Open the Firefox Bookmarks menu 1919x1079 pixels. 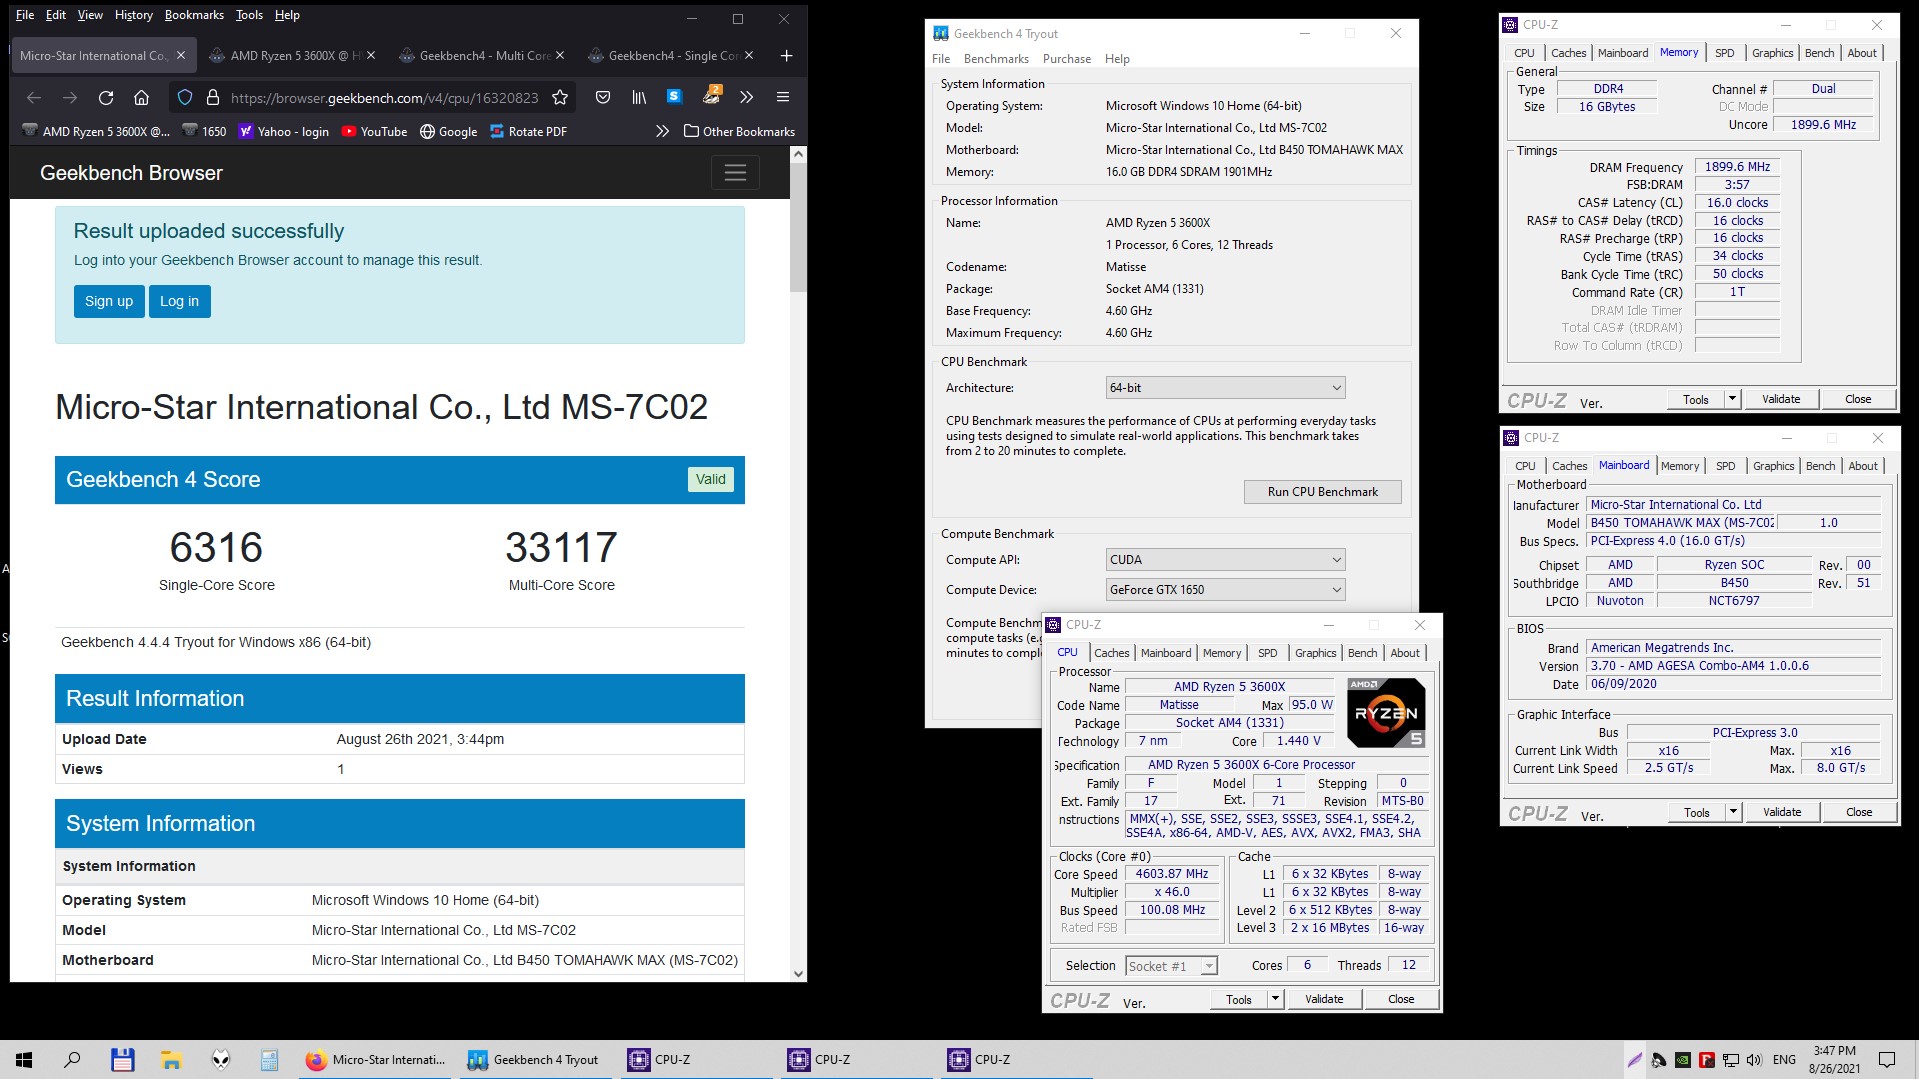tap(194, 15)
